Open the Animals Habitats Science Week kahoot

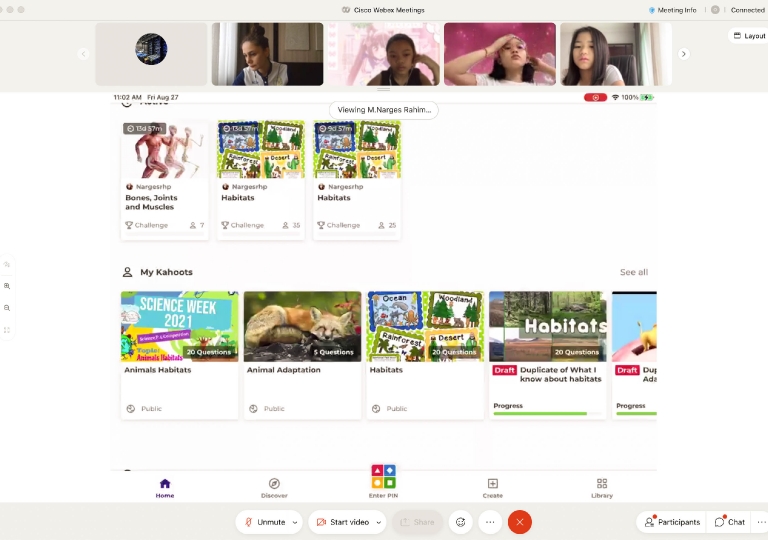pyautogui.click(x=180, y=355)
